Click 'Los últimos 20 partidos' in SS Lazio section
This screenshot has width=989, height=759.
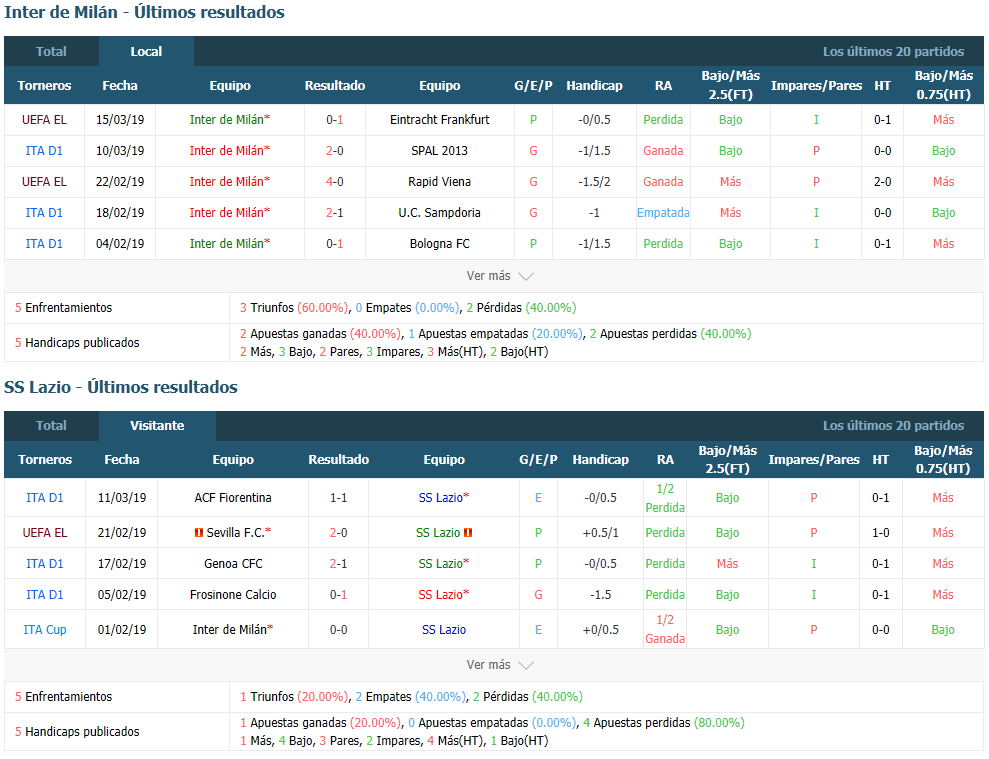(893, 426)
